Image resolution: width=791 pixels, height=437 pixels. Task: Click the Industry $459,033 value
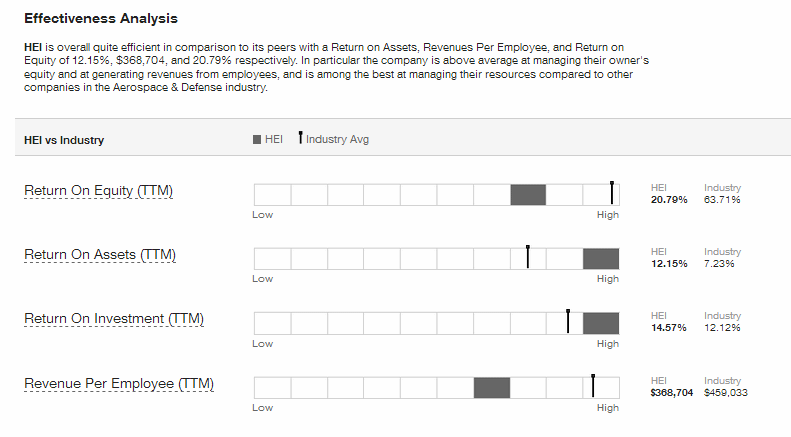(x=726, y=393)
